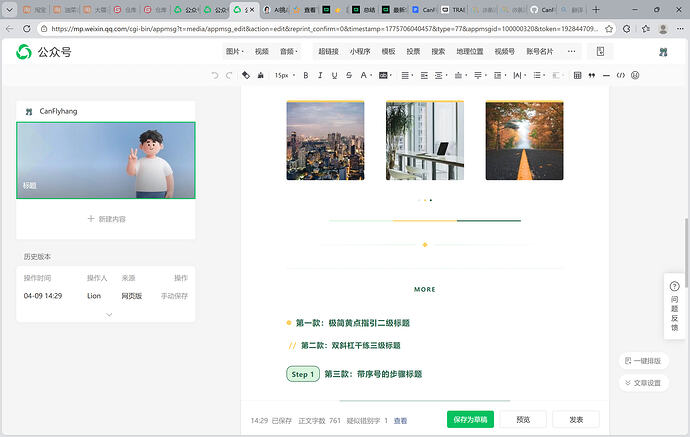690x437 pixels.
Task: Open the font color picker
Action: pos(364,75)
